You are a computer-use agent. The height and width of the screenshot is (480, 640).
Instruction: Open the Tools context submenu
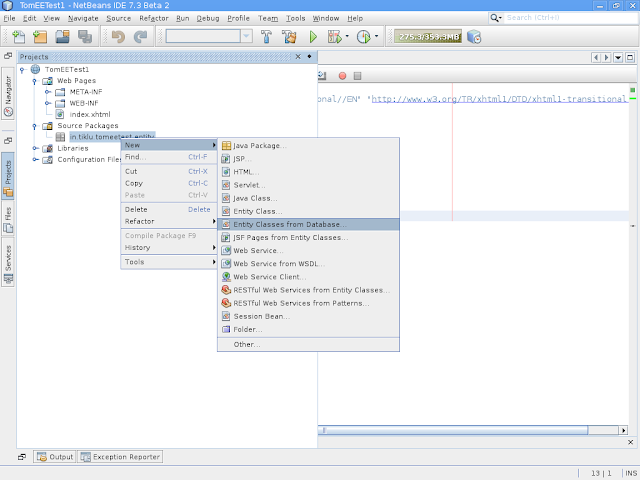tap(169, 262)
